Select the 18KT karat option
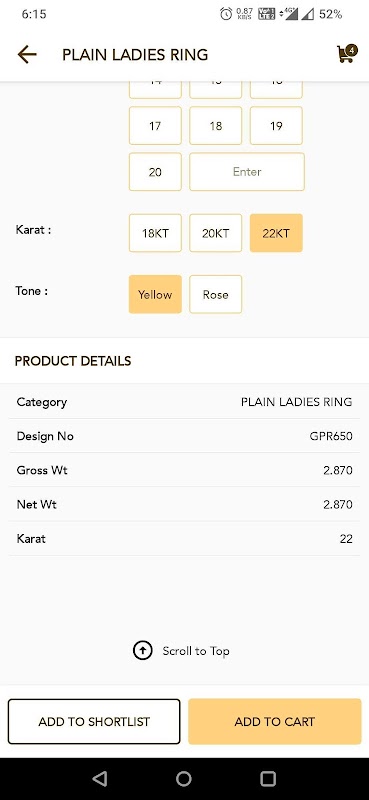 click(x=155, y=233)
